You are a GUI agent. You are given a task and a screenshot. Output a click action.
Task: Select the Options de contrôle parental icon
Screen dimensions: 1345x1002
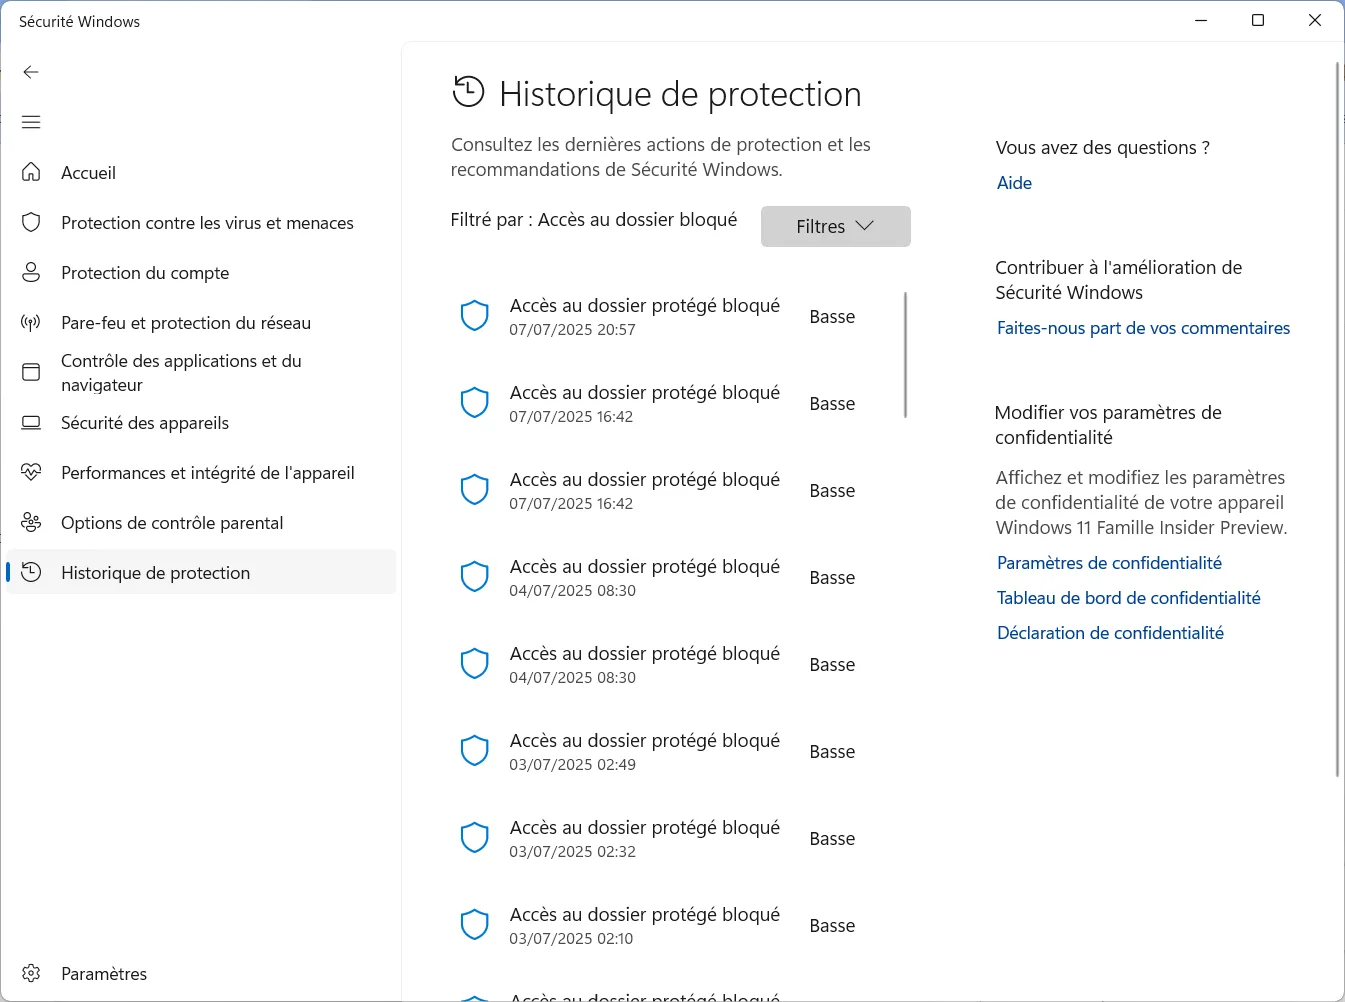(x=31, y=522)
